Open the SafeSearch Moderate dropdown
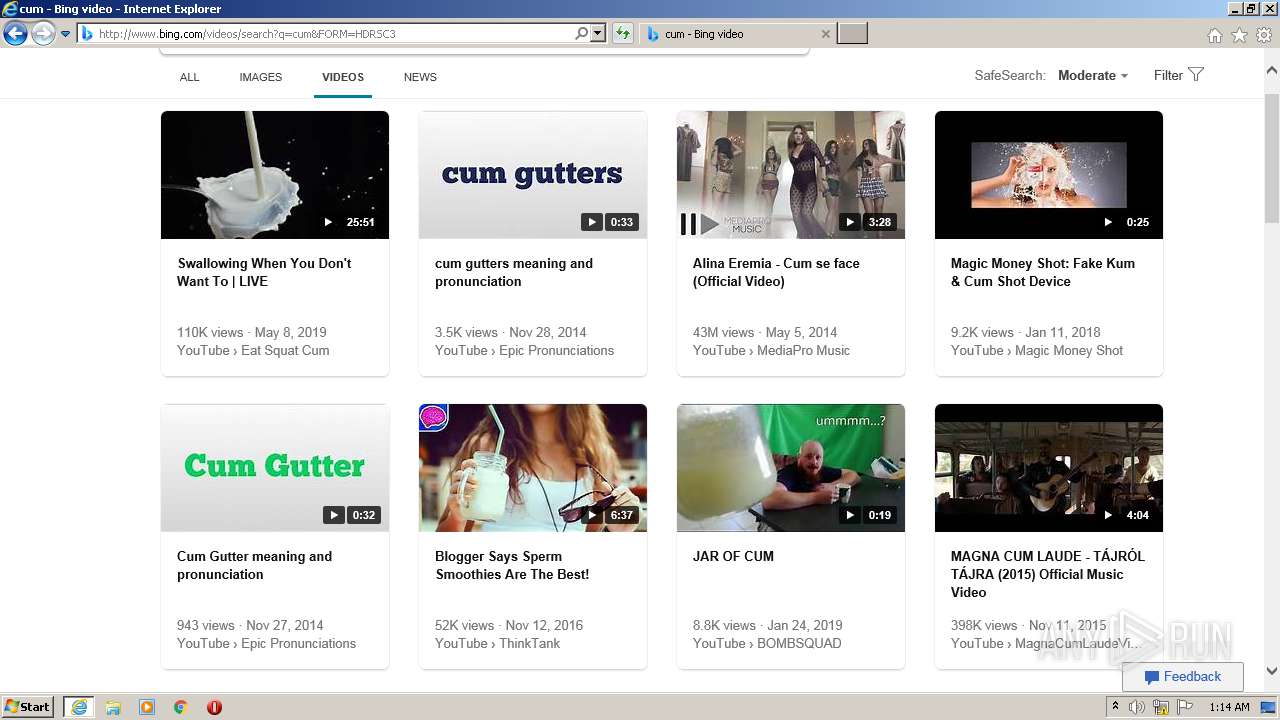 click(x=1093, y=75)
